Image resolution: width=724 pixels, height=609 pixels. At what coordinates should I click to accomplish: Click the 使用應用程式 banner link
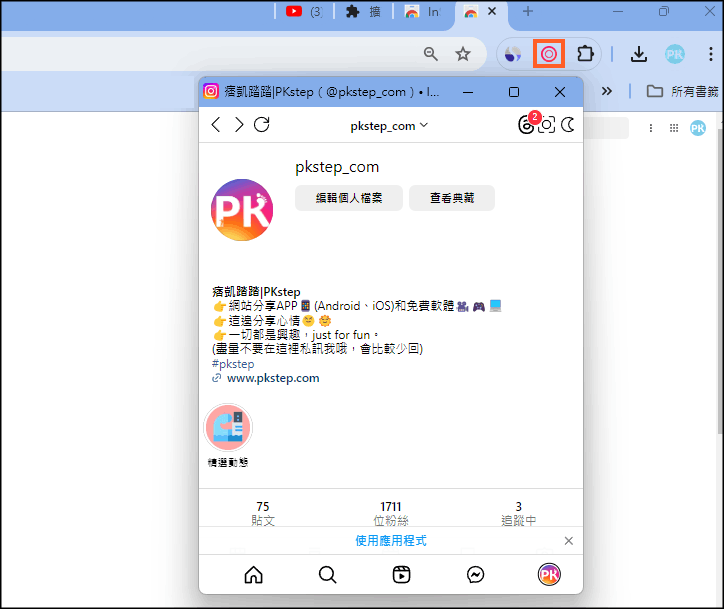(x=391, y=541)
